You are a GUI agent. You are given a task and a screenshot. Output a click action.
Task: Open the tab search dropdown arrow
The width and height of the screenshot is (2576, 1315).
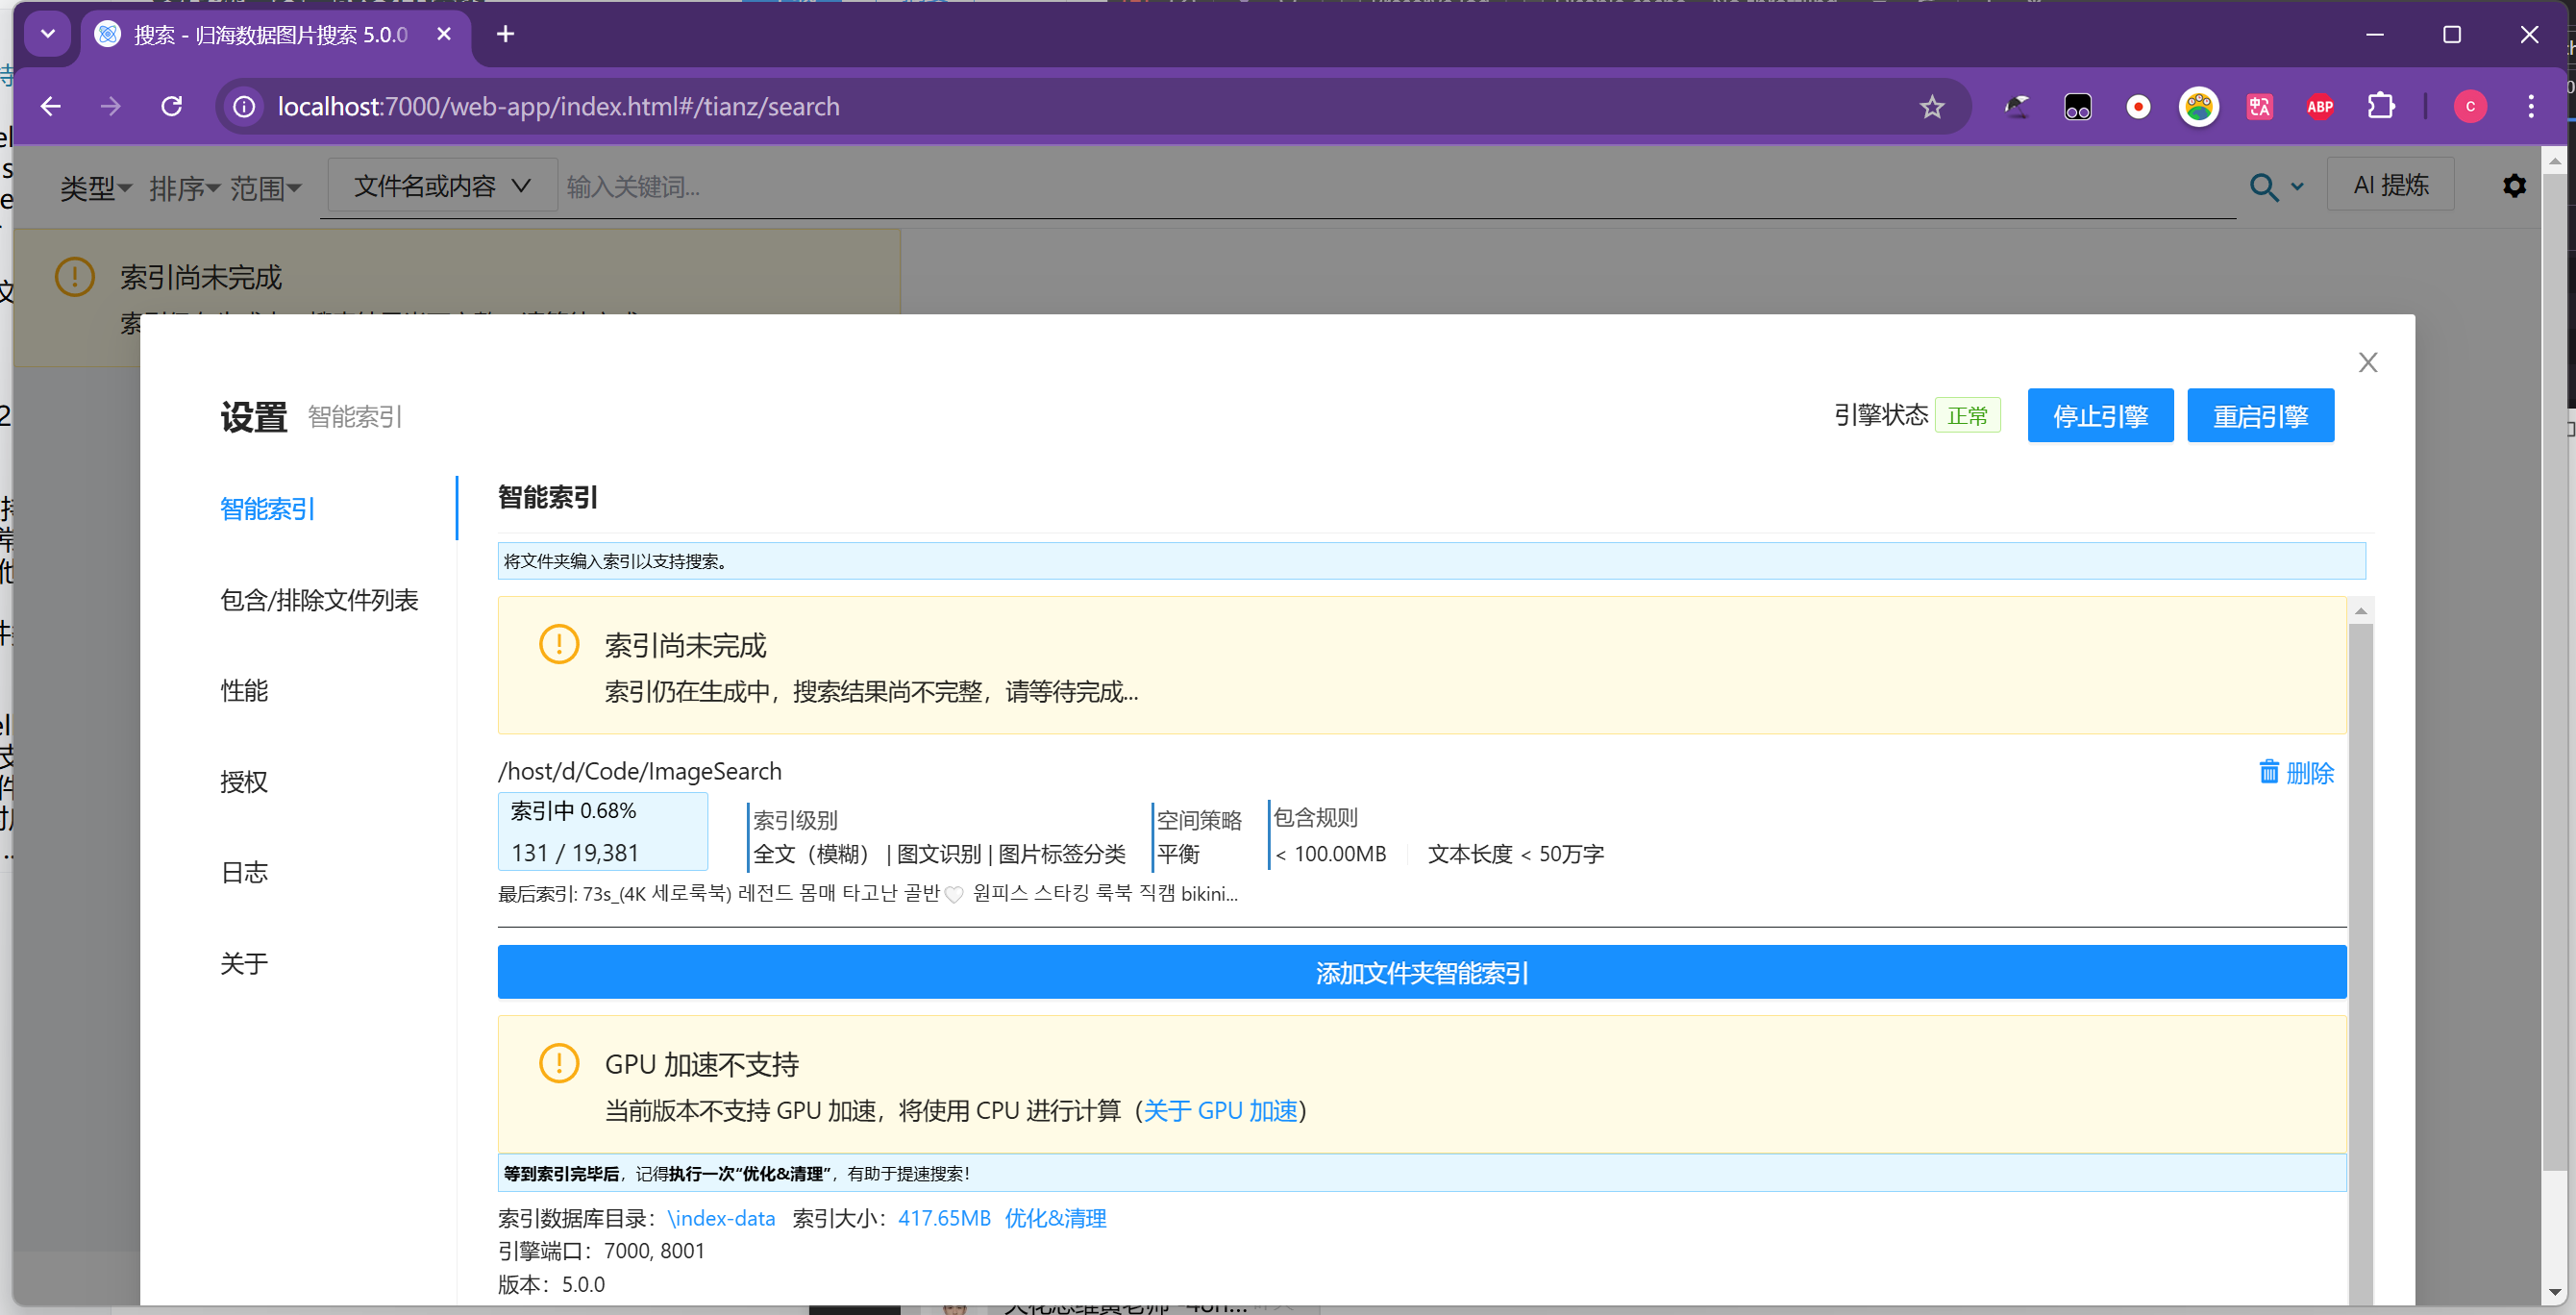point(47,34)
